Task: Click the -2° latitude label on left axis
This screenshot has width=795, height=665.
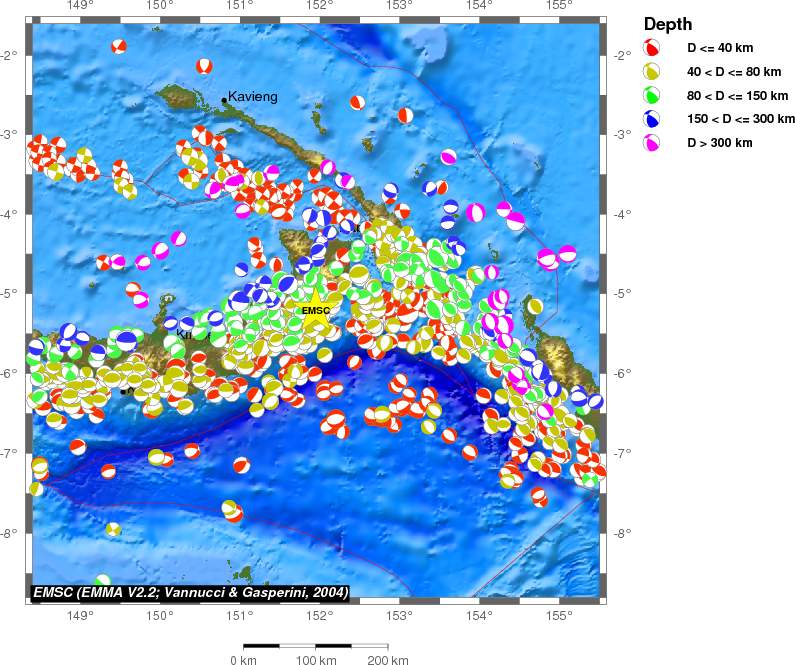Action: click(x=10, y=54)
